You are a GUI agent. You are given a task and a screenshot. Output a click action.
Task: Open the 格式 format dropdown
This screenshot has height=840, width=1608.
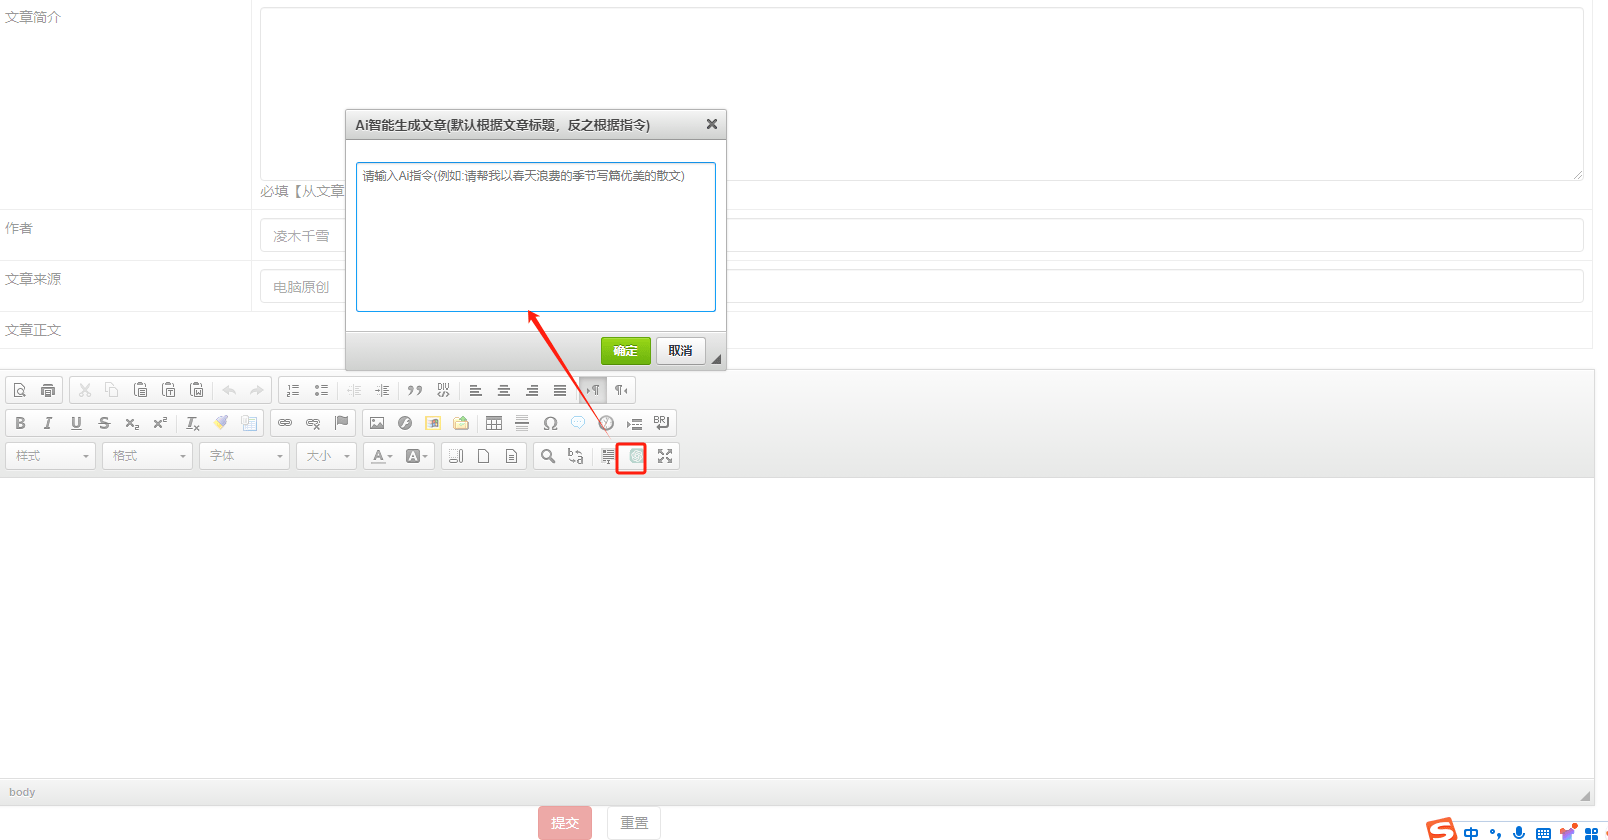click(x=148, y=456)
